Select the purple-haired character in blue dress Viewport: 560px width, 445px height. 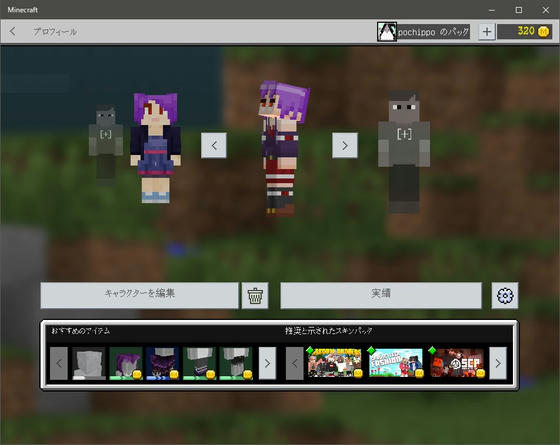tap(155, 148)
